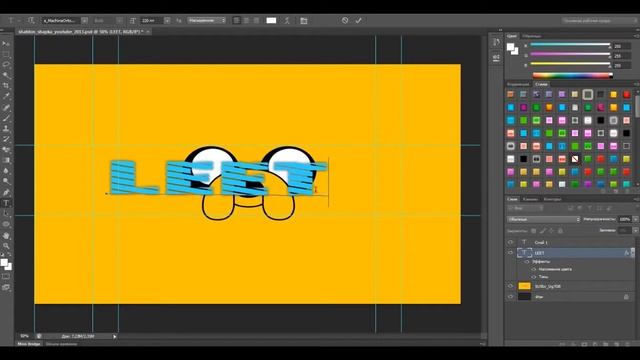Toggle Quick Mask mode in toolbar
The height and width of the screenshot is (360, 640).
pyautogui.click(x=6, y=277)
